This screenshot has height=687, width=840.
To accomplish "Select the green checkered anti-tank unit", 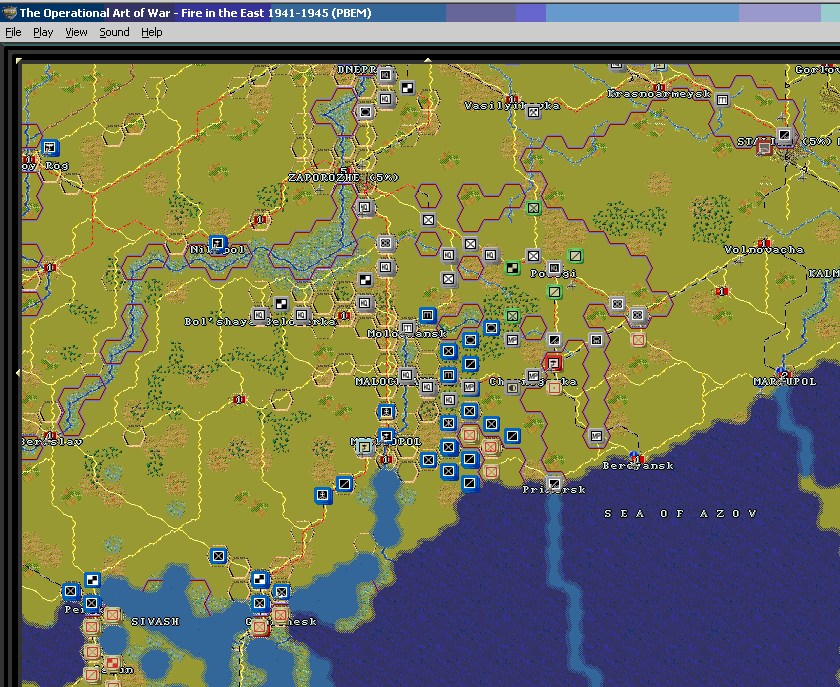I will (513, 267).
